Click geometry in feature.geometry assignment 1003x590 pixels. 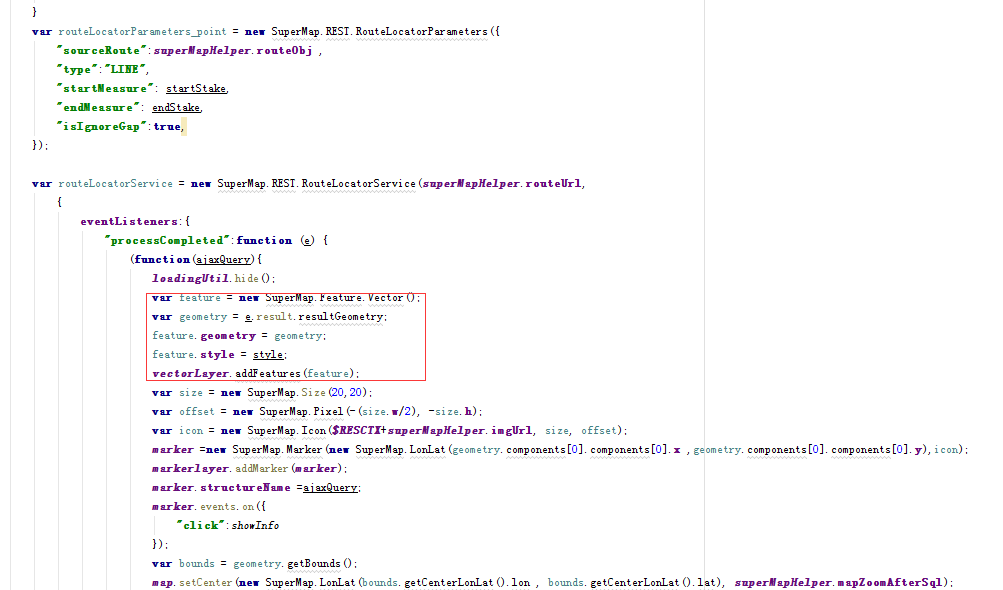pyautogui.click(x=228, y=336)
